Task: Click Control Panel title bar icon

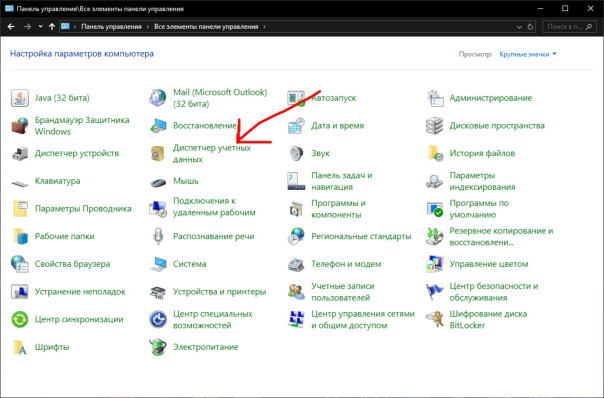Action: point(9,8)
